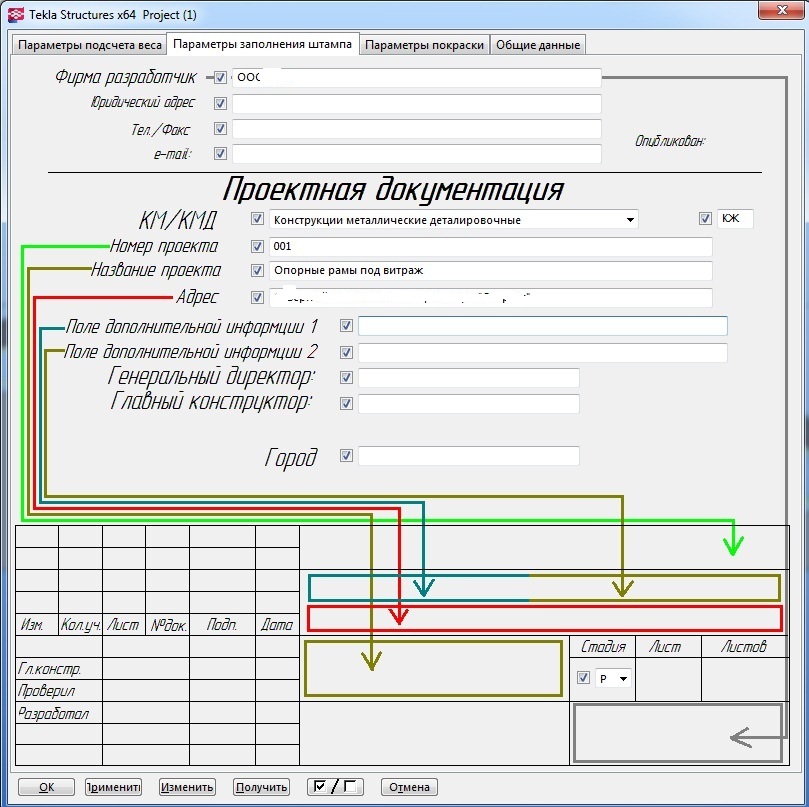Click the Название проекта input field

491,270
